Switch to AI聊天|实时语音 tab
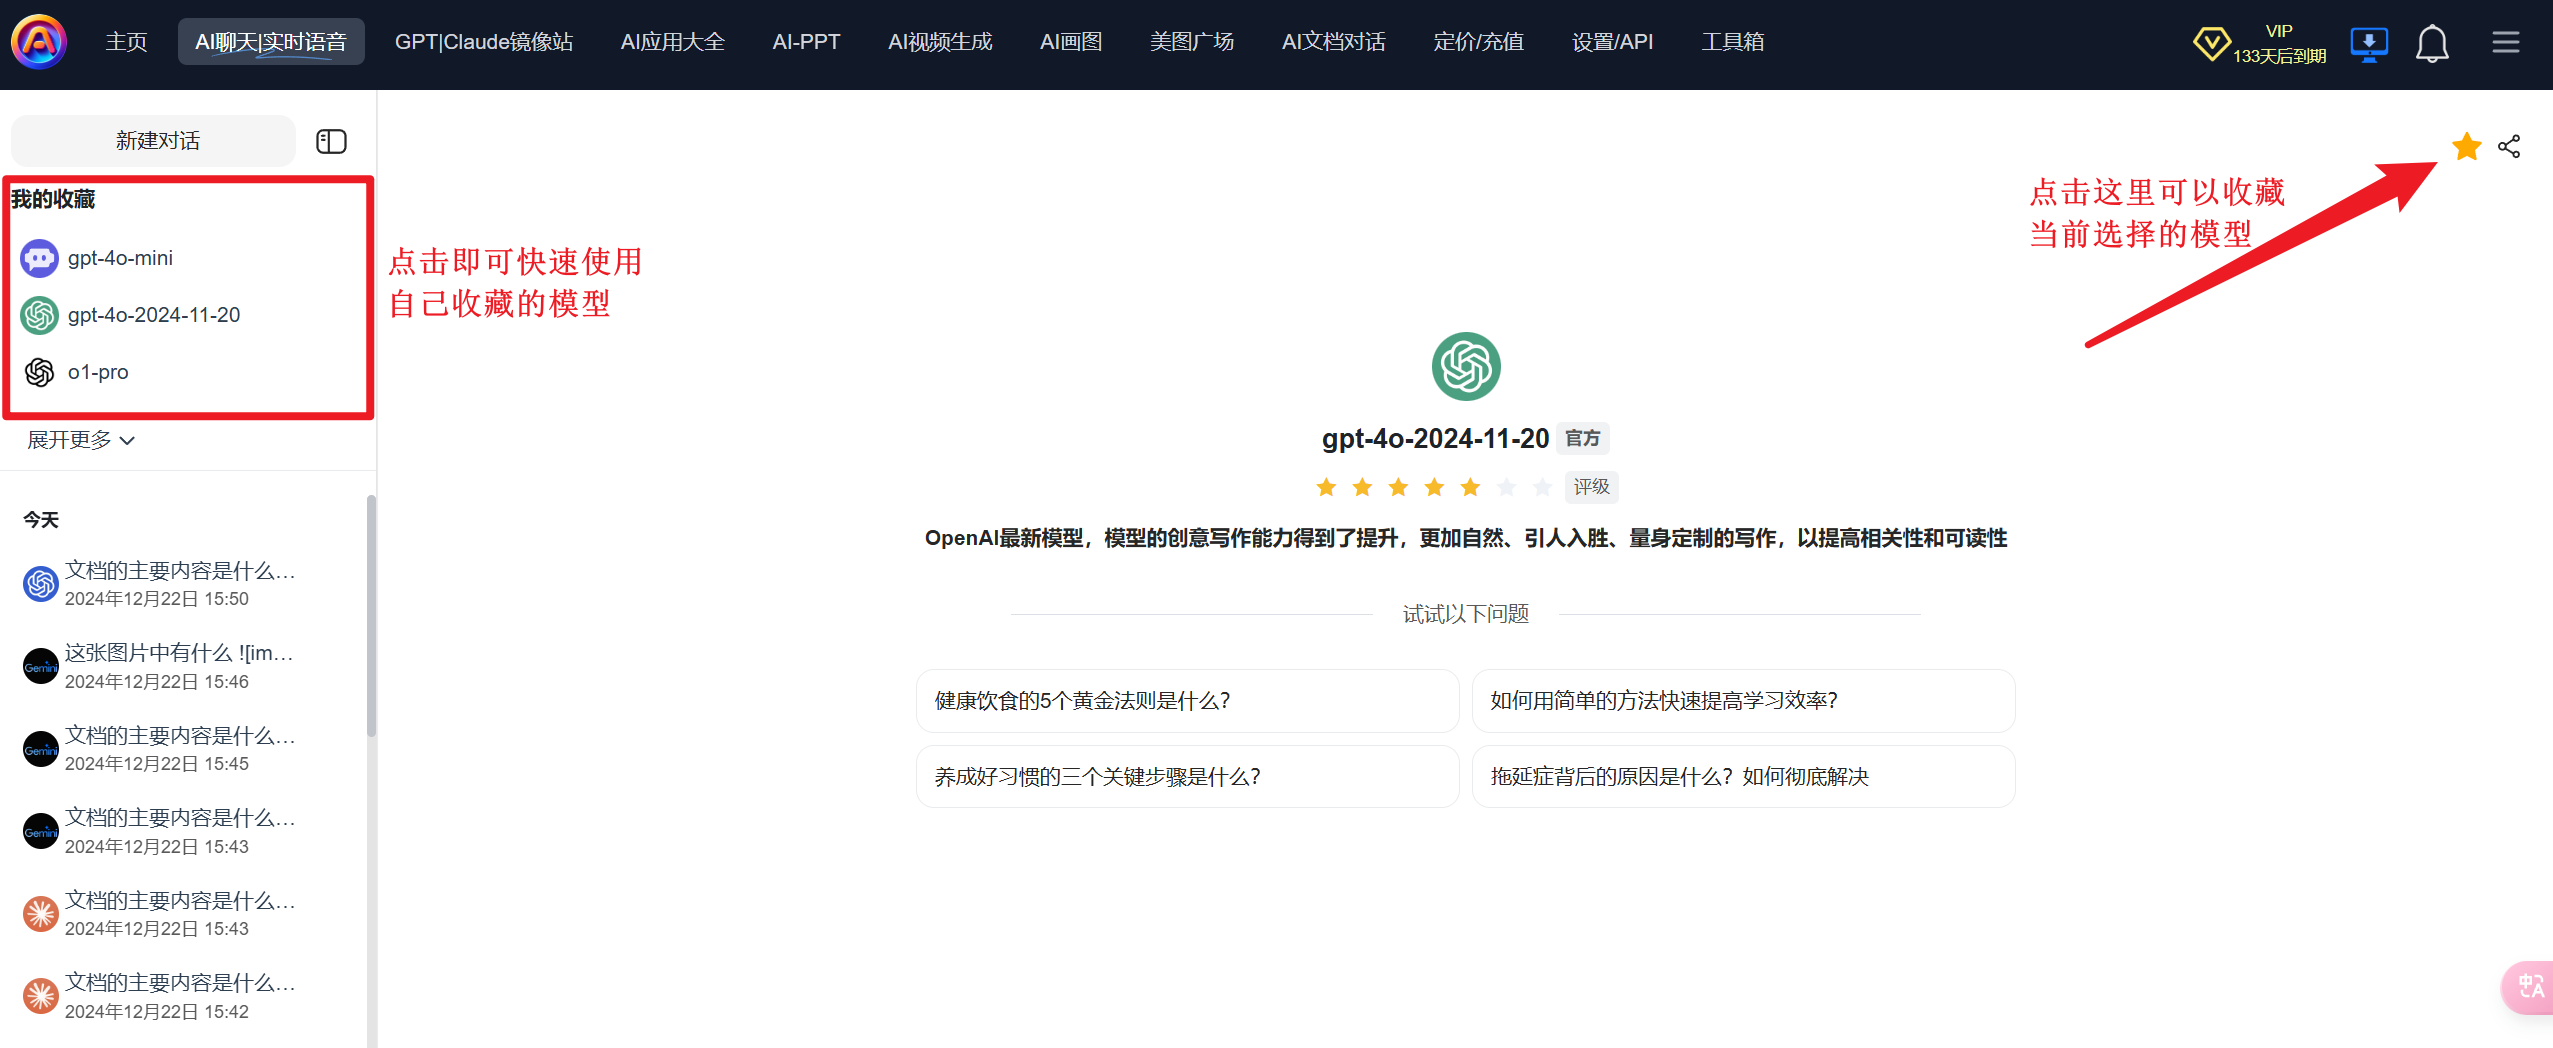 (x=271, y=42)
